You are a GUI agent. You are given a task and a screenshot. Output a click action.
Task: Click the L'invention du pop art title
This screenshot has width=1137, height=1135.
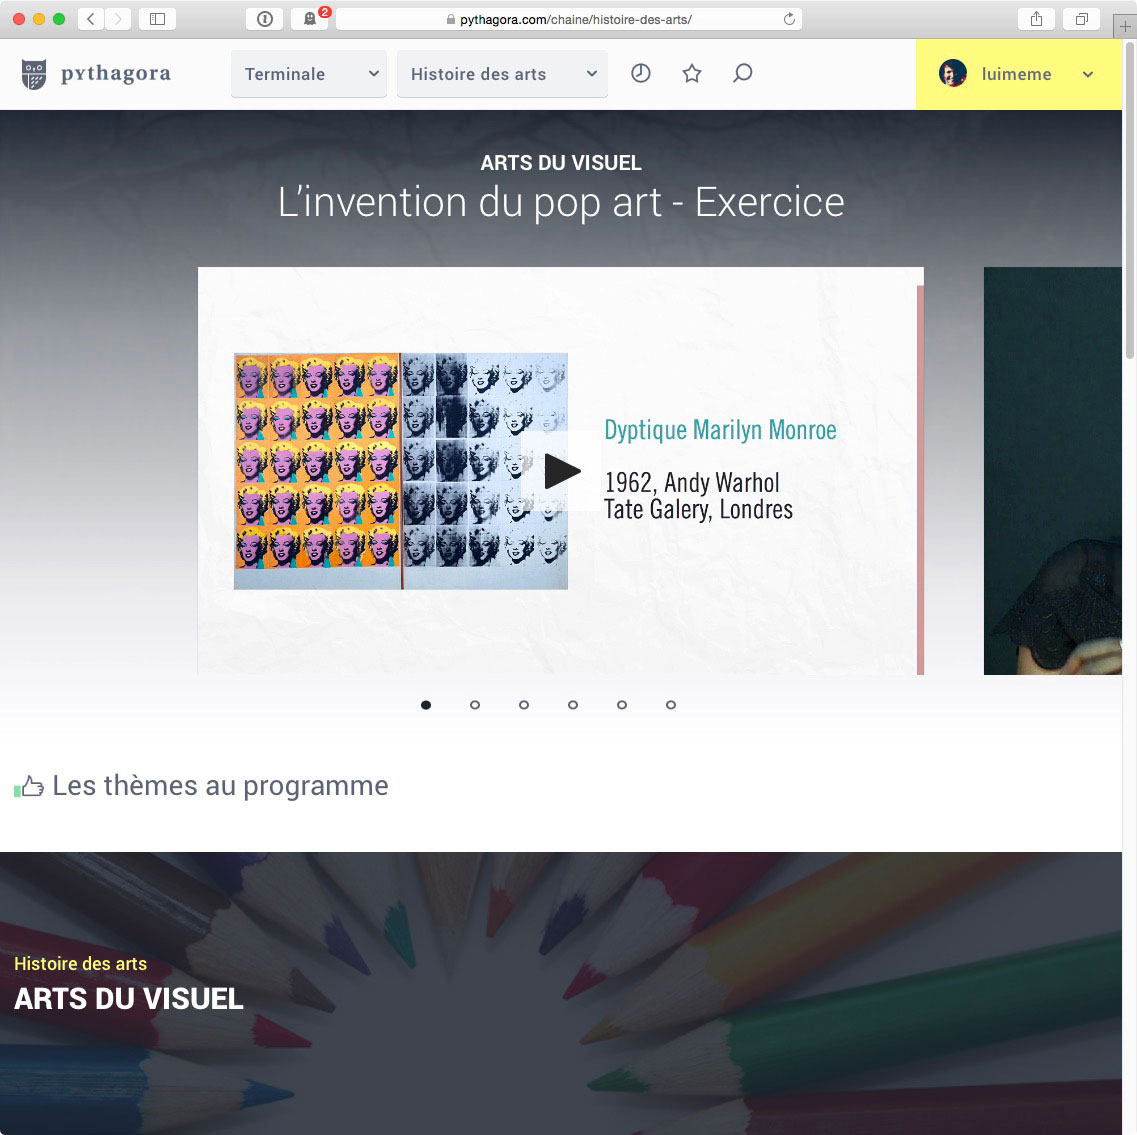click(561, 202)
